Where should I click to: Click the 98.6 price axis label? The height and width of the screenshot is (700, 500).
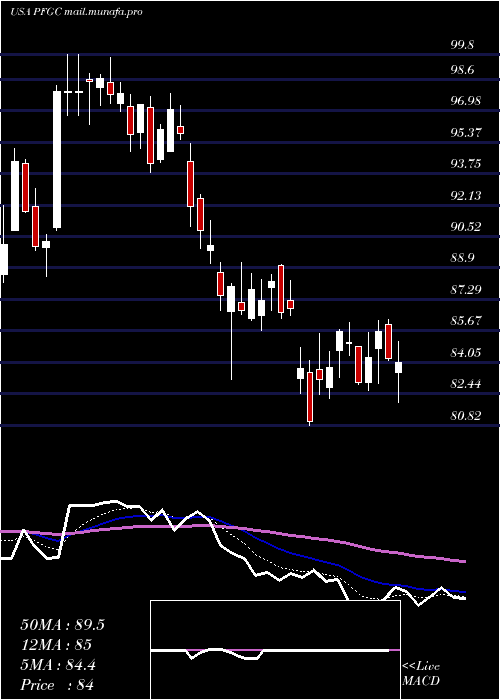point(462,70)
